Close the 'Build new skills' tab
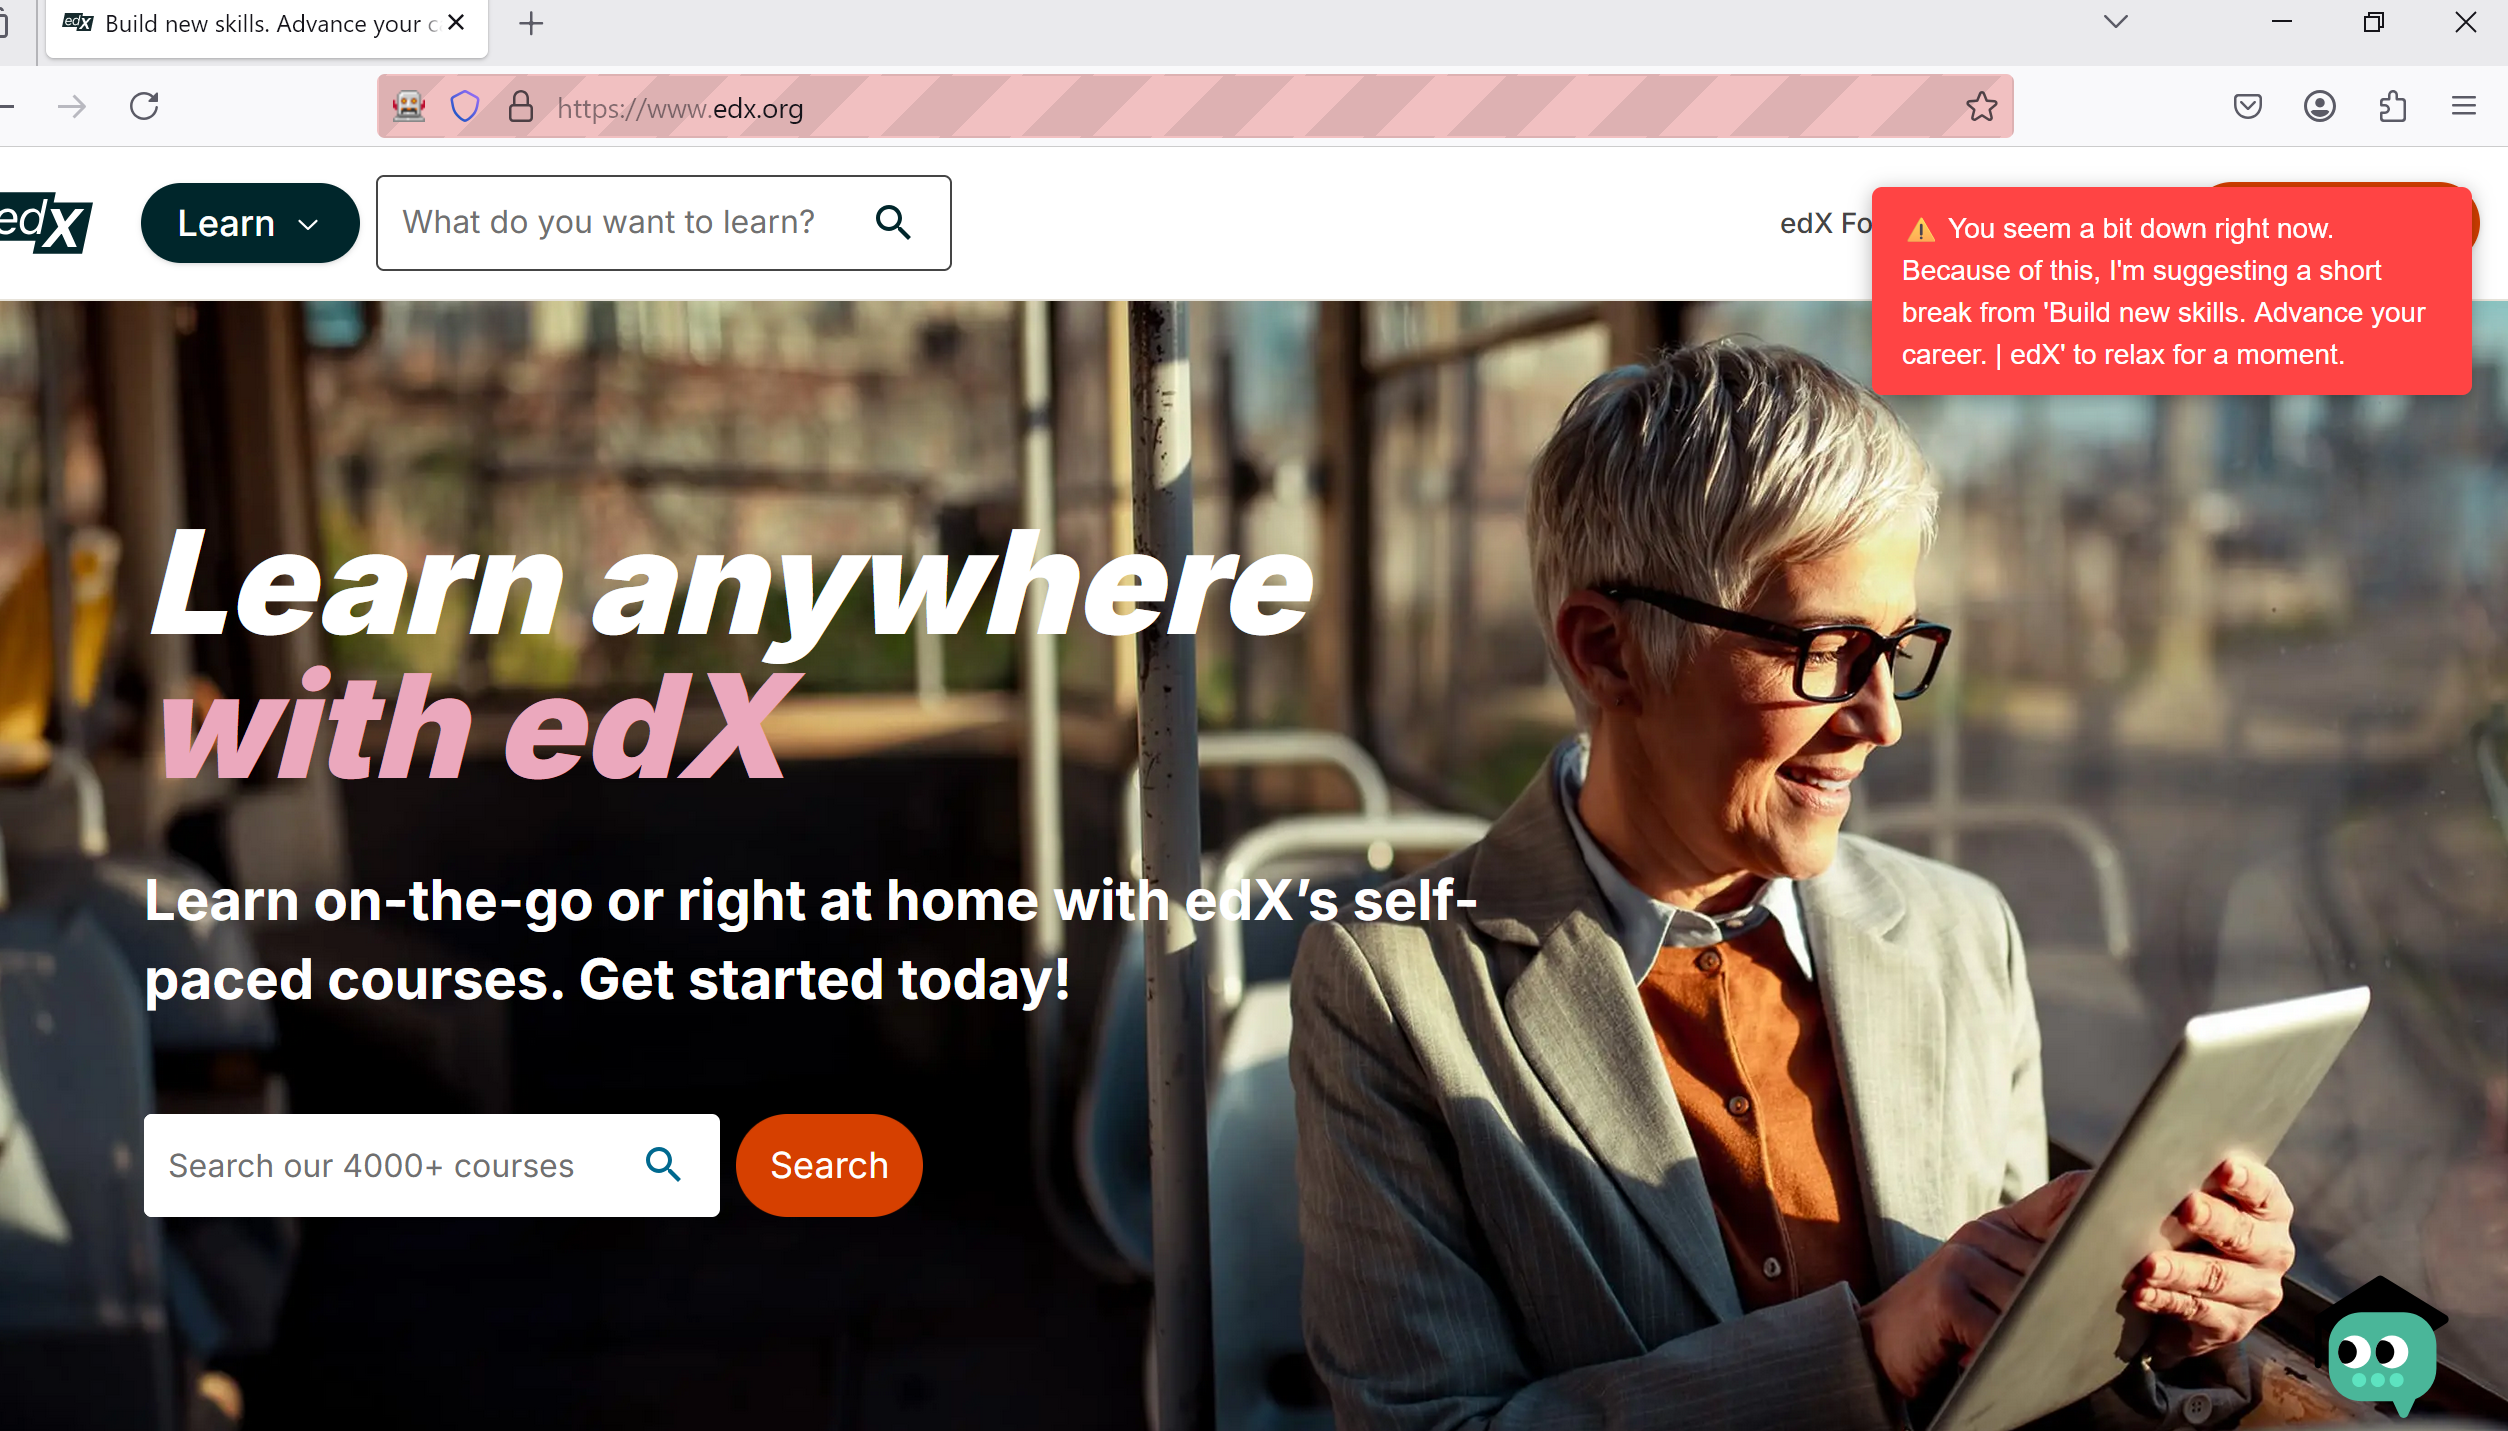2508x1431 pixels. click(456, 23)
